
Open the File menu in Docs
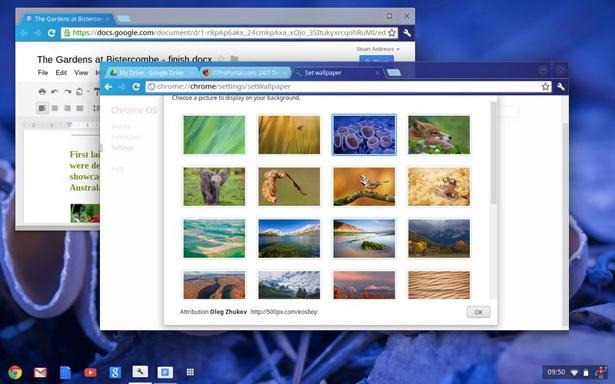click(43, 73)
